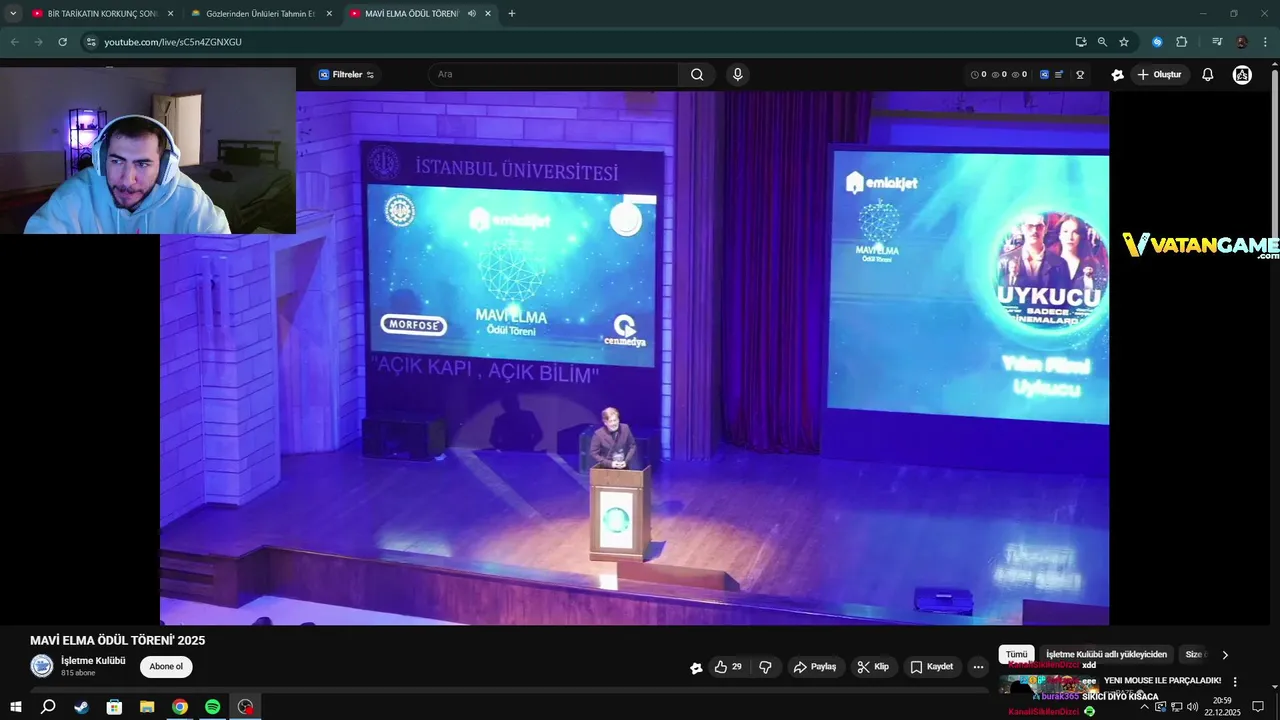Show hidden tray icons chevron

[1144, 707]
